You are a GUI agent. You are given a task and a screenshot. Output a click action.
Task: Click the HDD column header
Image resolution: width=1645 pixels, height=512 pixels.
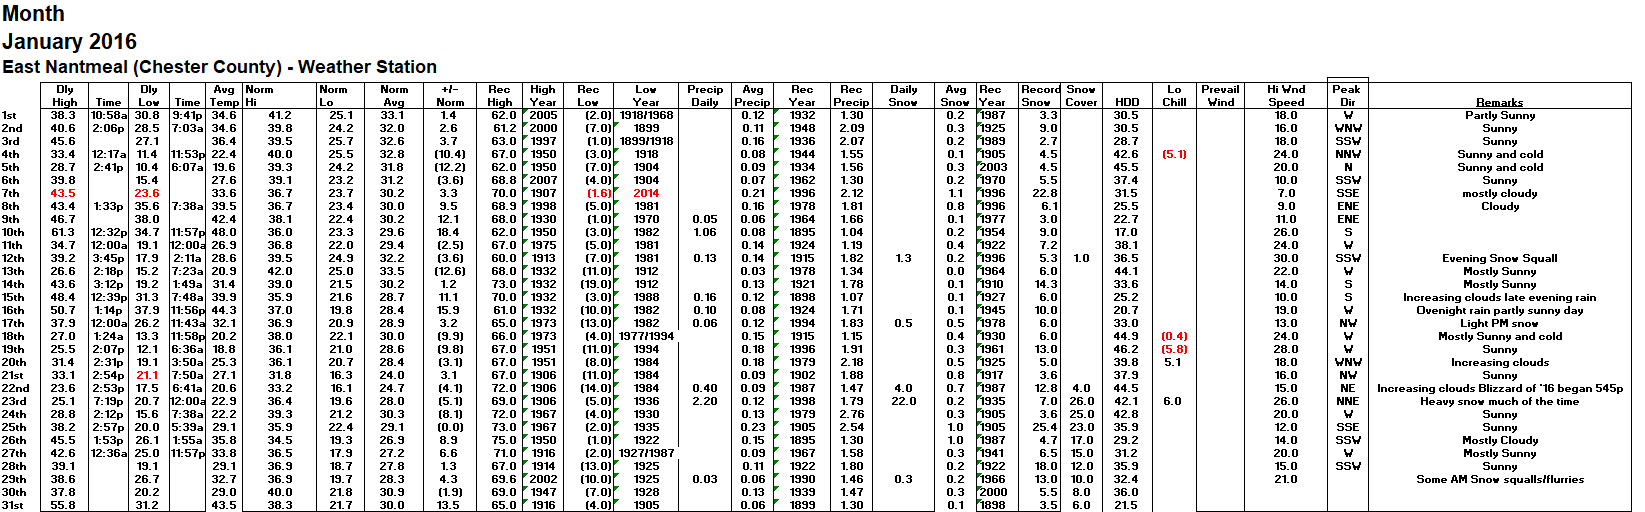(1126, 102)
